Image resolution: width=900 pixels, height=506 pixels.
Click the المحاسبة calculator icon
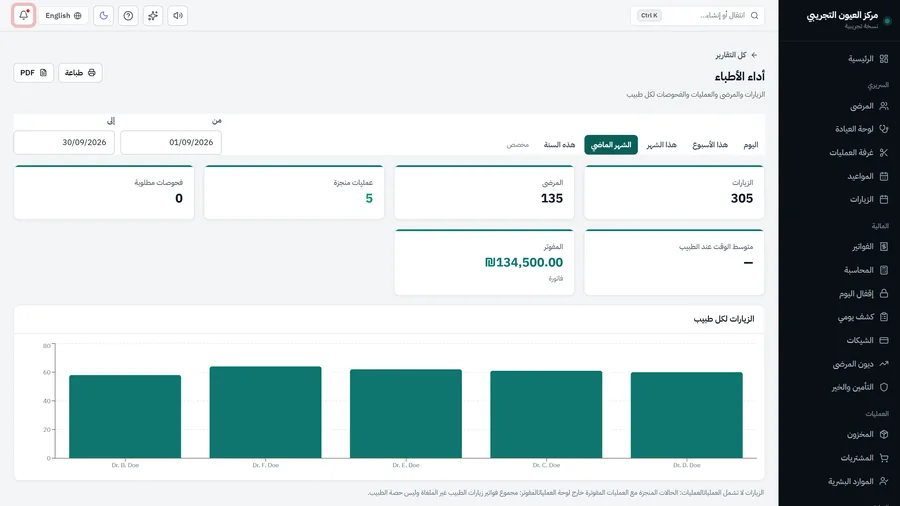tap(884, 270)
